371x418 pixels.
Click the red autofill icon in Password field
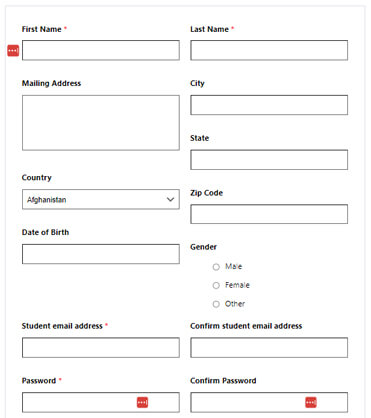142,402
